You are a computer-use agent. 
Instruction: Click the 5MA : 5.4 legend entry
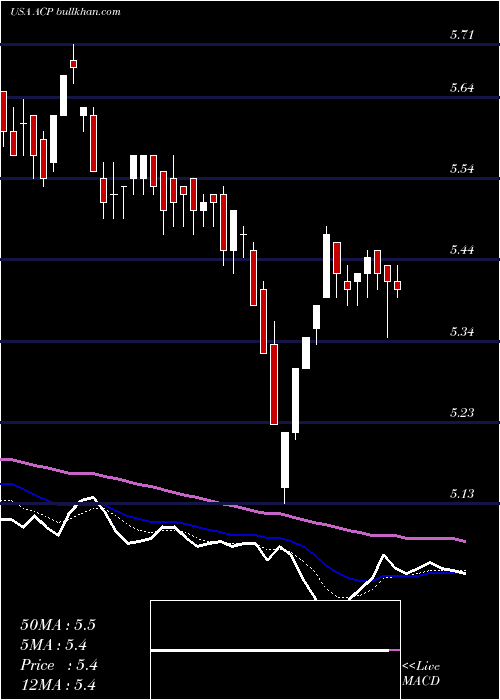tap(54, 645)
